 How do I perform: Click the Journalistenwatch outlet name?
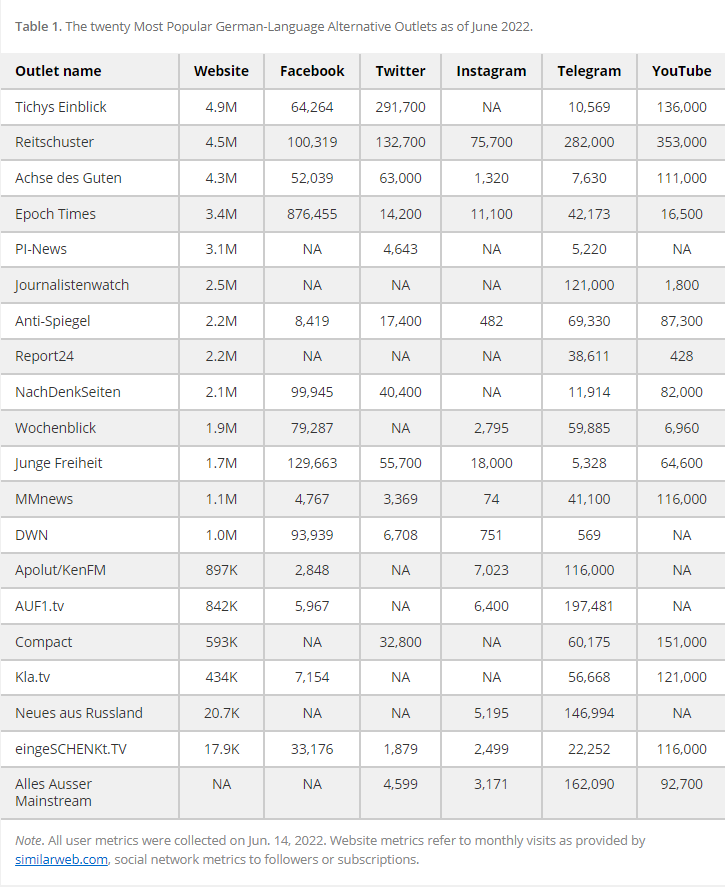click(x=72, y=285)
